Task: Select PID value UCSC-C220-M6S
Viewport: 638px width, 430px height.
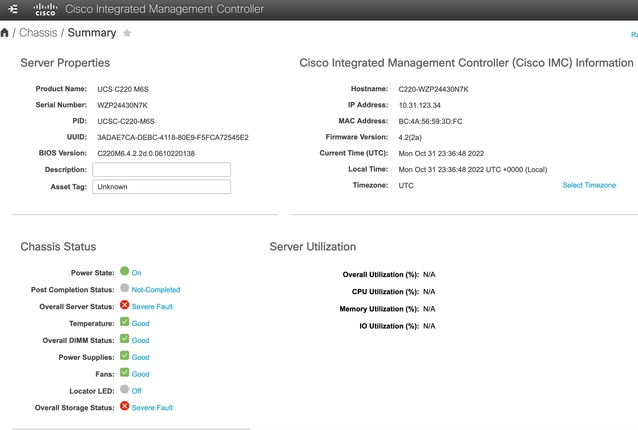Action: 126,121
